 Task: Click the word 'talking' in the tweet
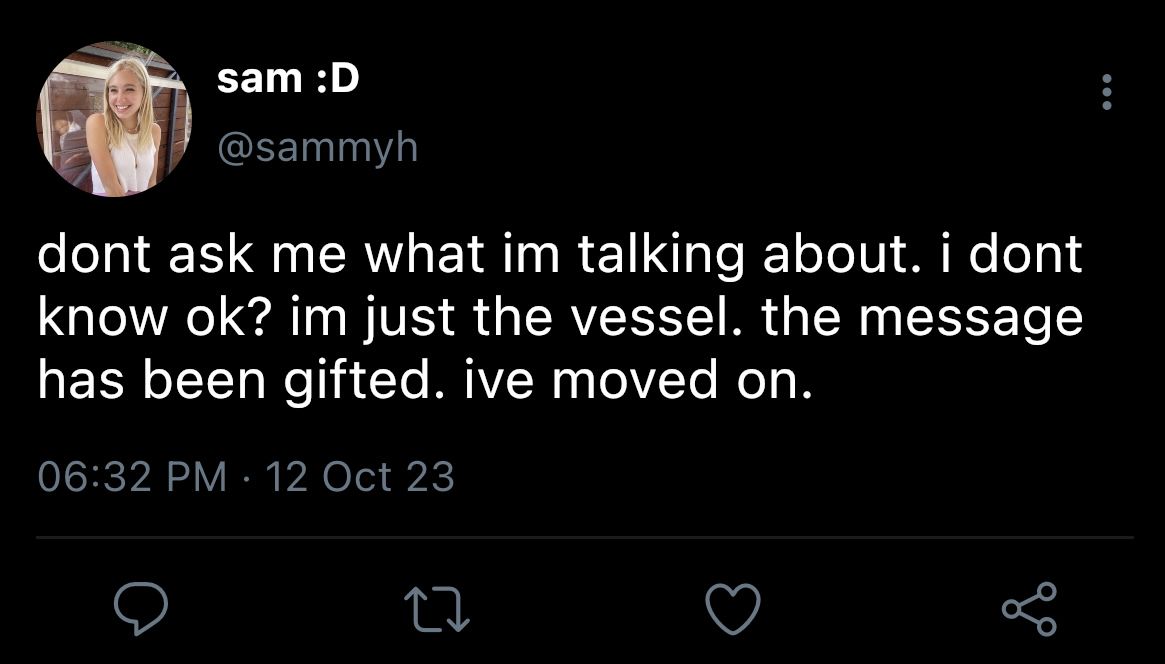click(x=660, y=255)
